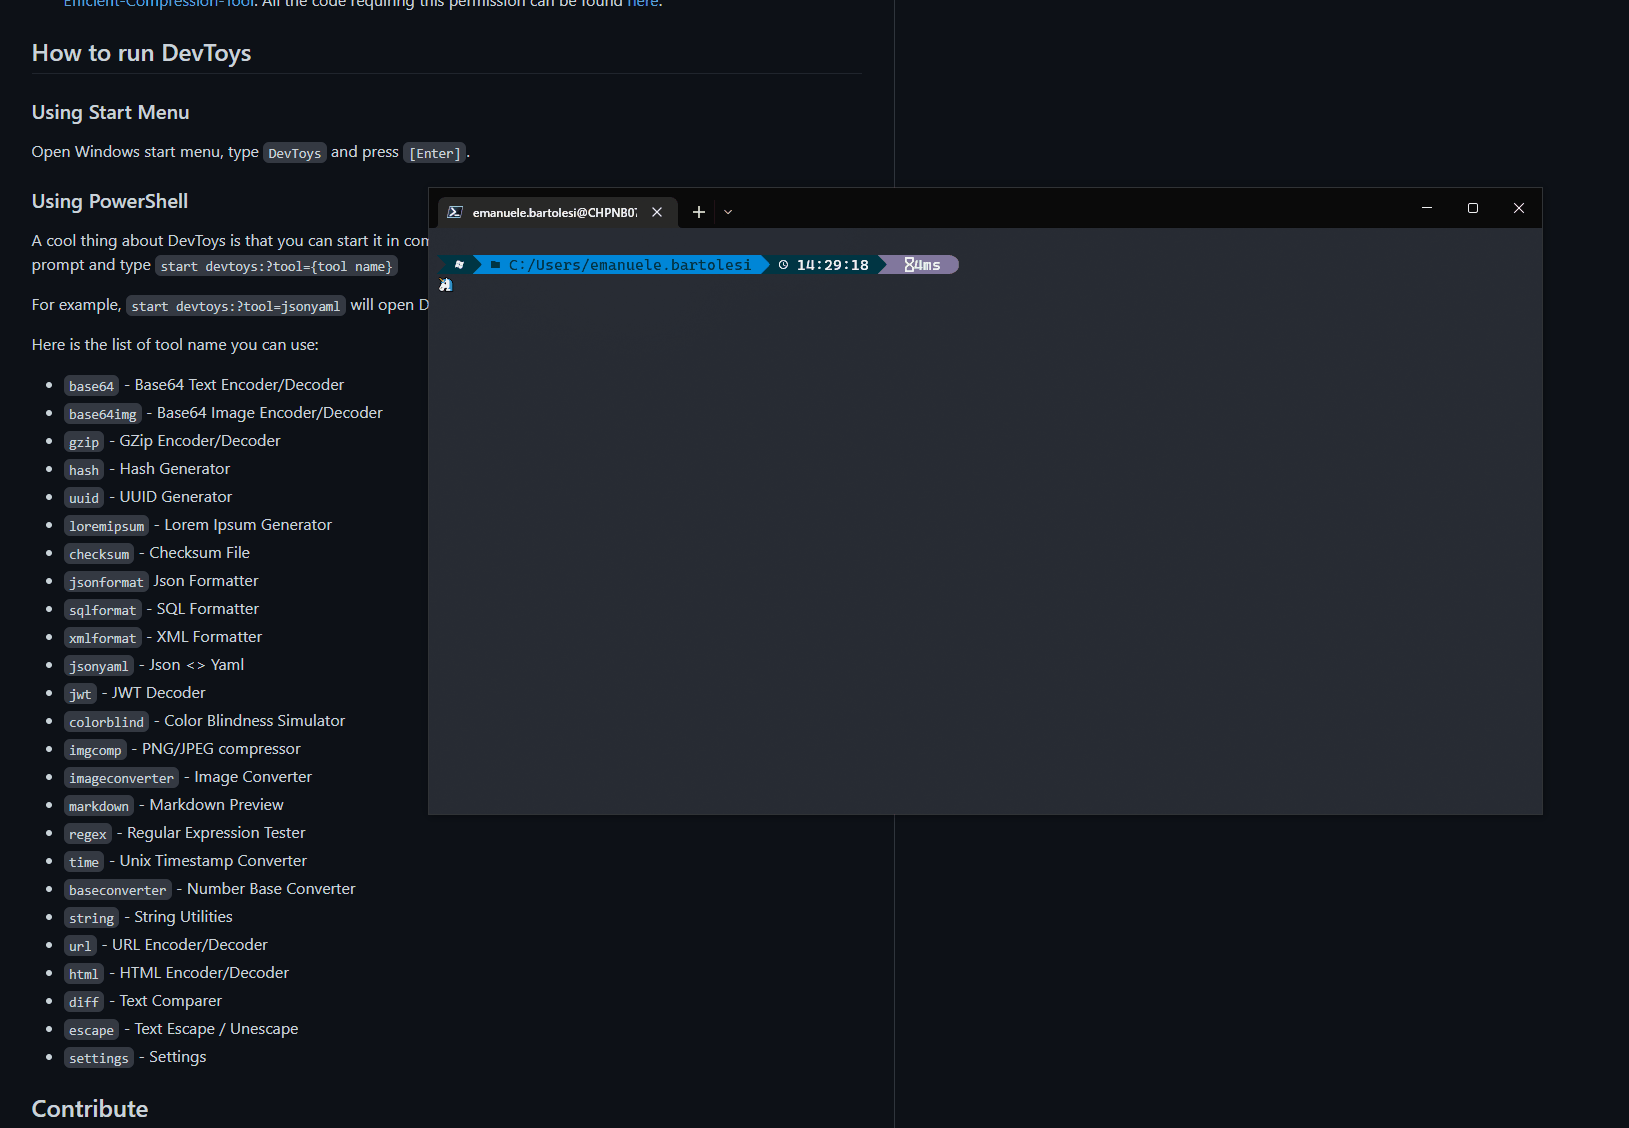Click the 'Checksum File' list text
Viewport: 1629px width, 1128px height.
(x=200, y=553)
